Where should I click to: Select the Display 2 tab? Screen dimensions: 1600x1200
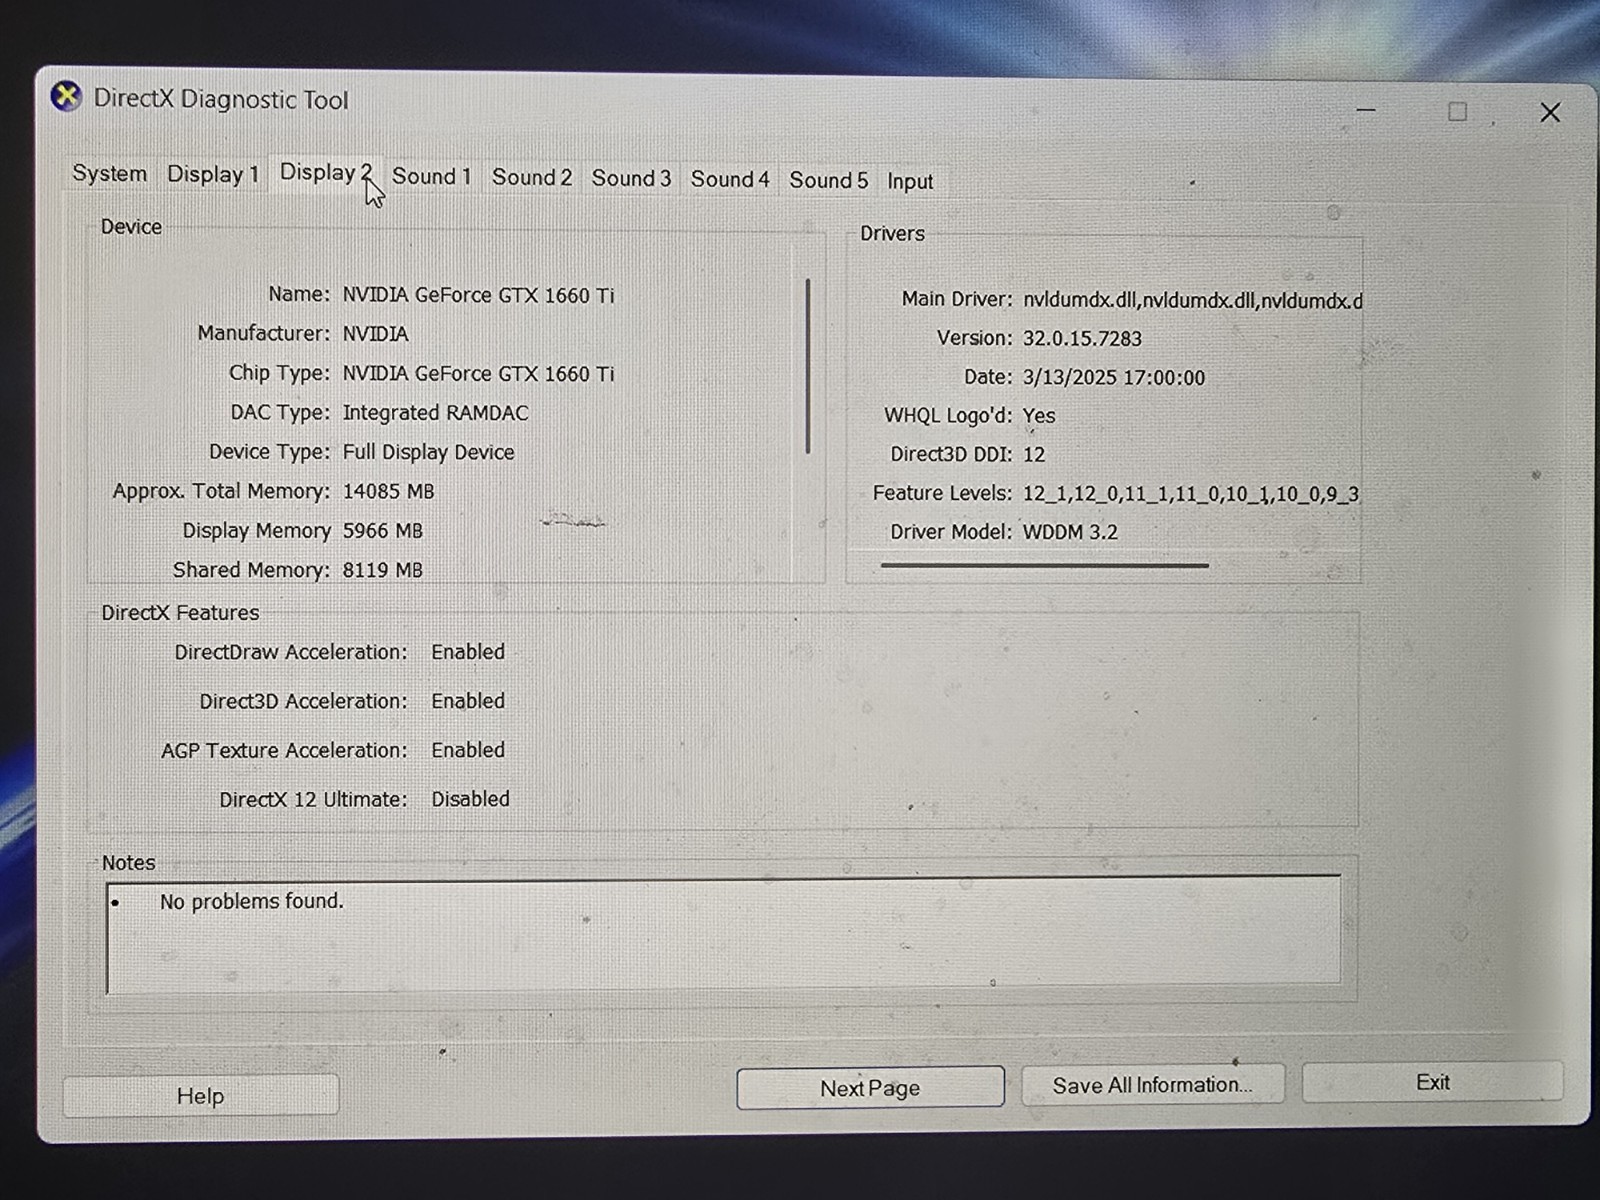coord(326,172)
